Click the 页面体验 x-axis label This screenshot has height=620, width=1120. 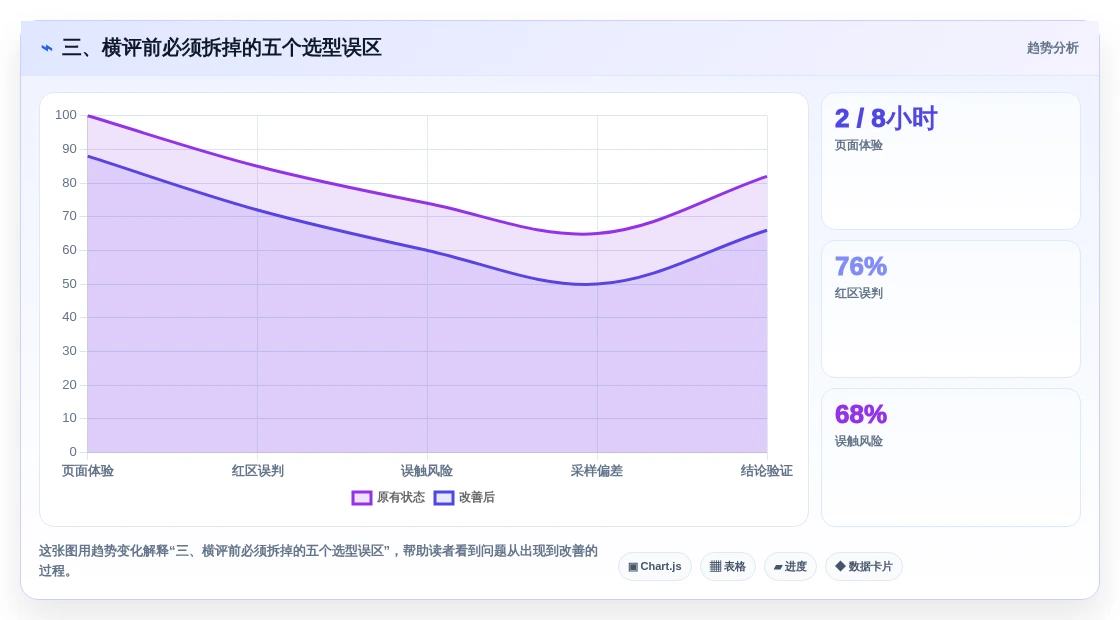pyautogui.click(x=88, y=471)
